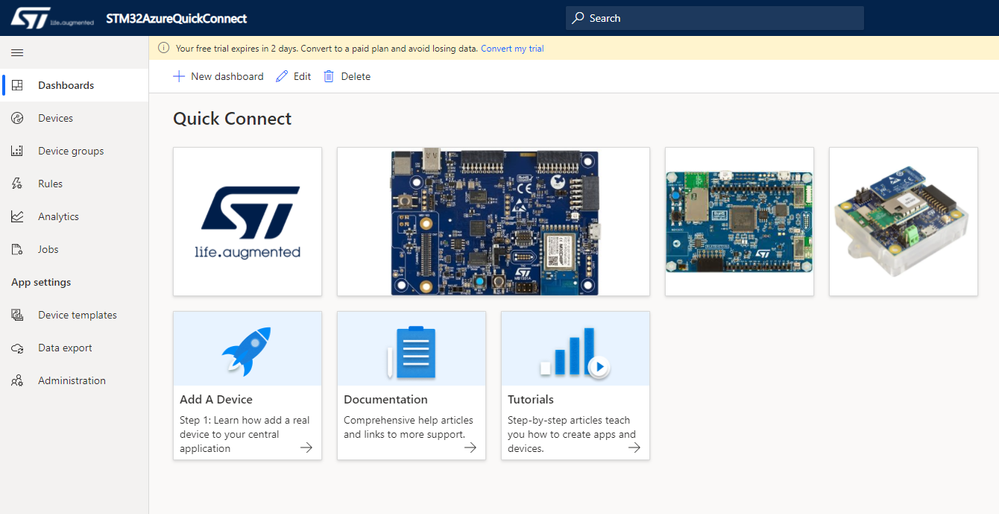Click the STM32AzureQuickConnect app title
Viewport: 999px width, 514px height.
point(176,18)
